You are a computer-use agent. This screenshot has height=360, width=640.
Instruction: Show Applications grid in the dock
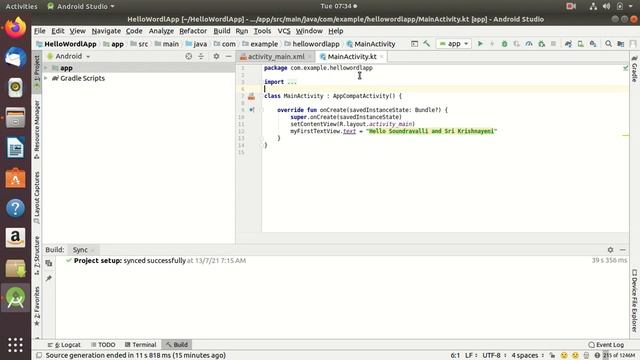[x=16, y=345]
